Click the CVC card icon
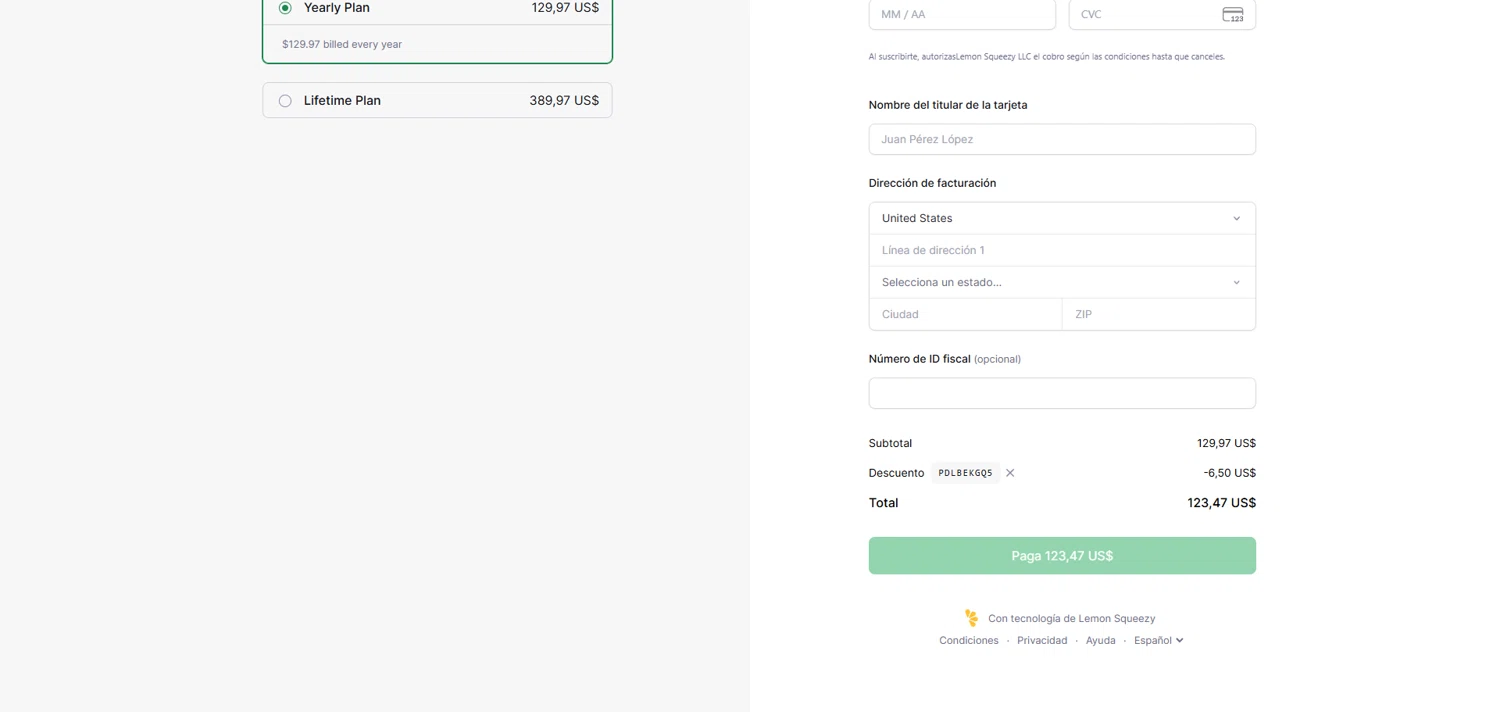Image resolution: width=1500 pixels, height=712 pixels. pos(1233,14)
